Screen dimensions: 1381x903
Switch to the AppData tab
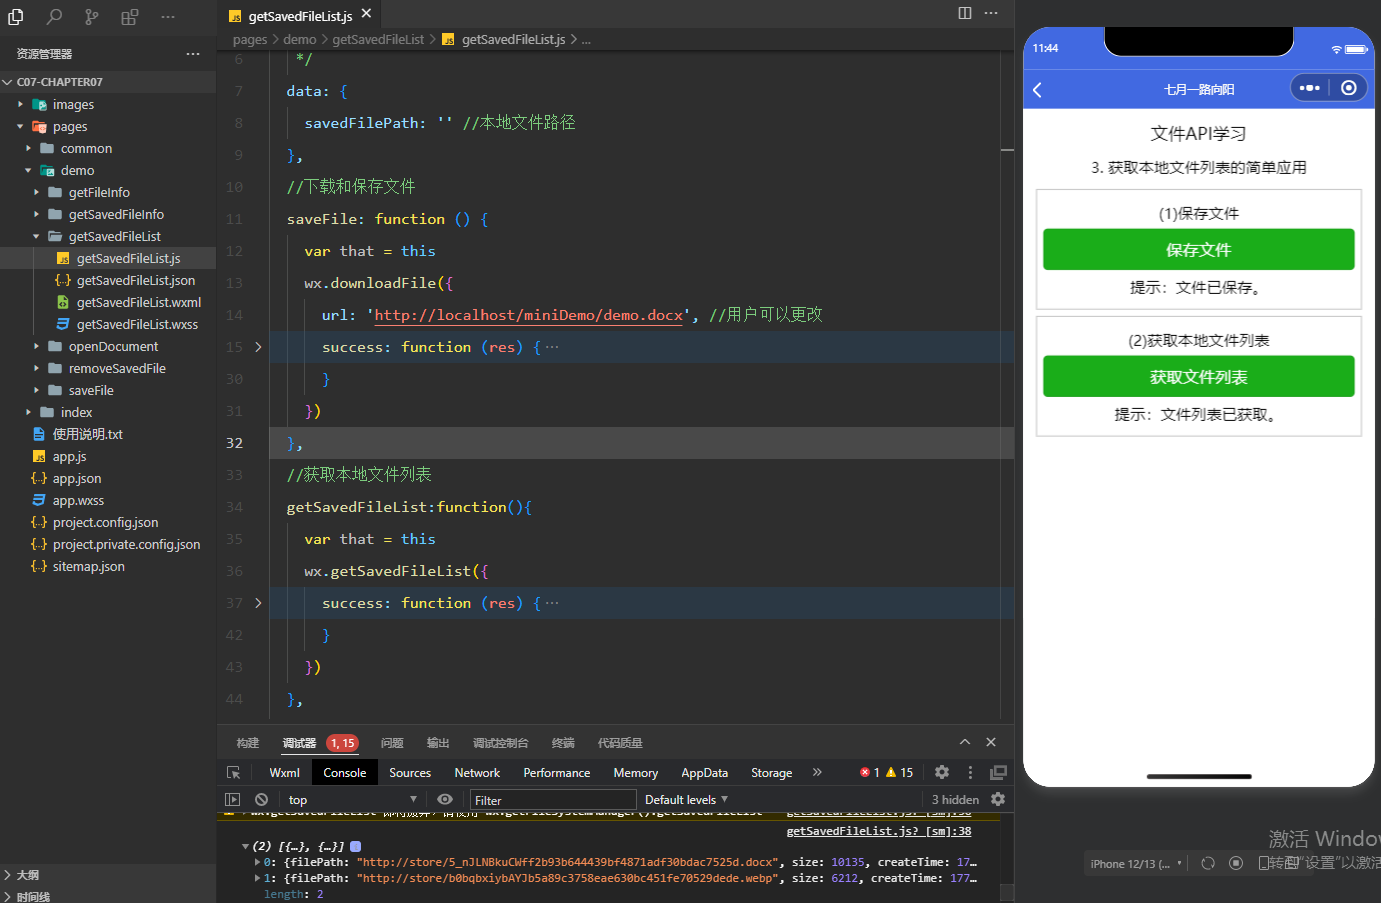(704, 772)
